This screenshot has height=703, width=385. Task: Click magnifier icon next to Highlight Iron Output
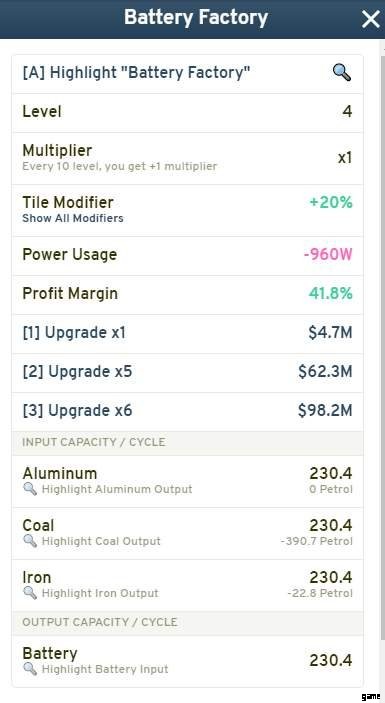tap(30, 593)
